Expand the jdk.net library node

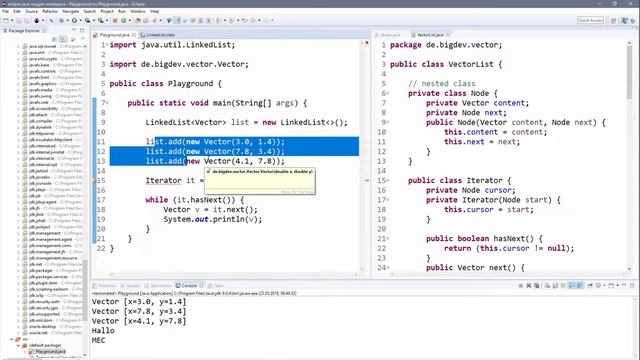pos(18,264)
